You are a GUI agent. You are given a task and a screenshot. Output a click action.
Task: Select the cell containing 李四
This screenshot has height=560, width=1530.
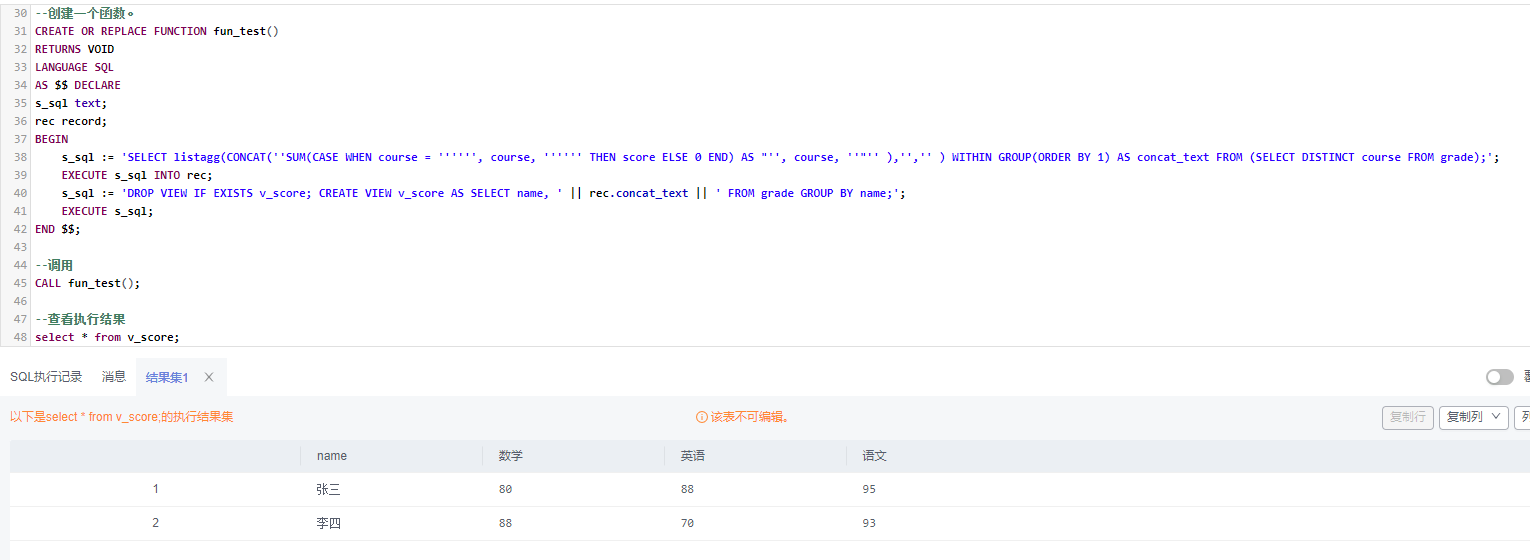click(x=329, y=524)
